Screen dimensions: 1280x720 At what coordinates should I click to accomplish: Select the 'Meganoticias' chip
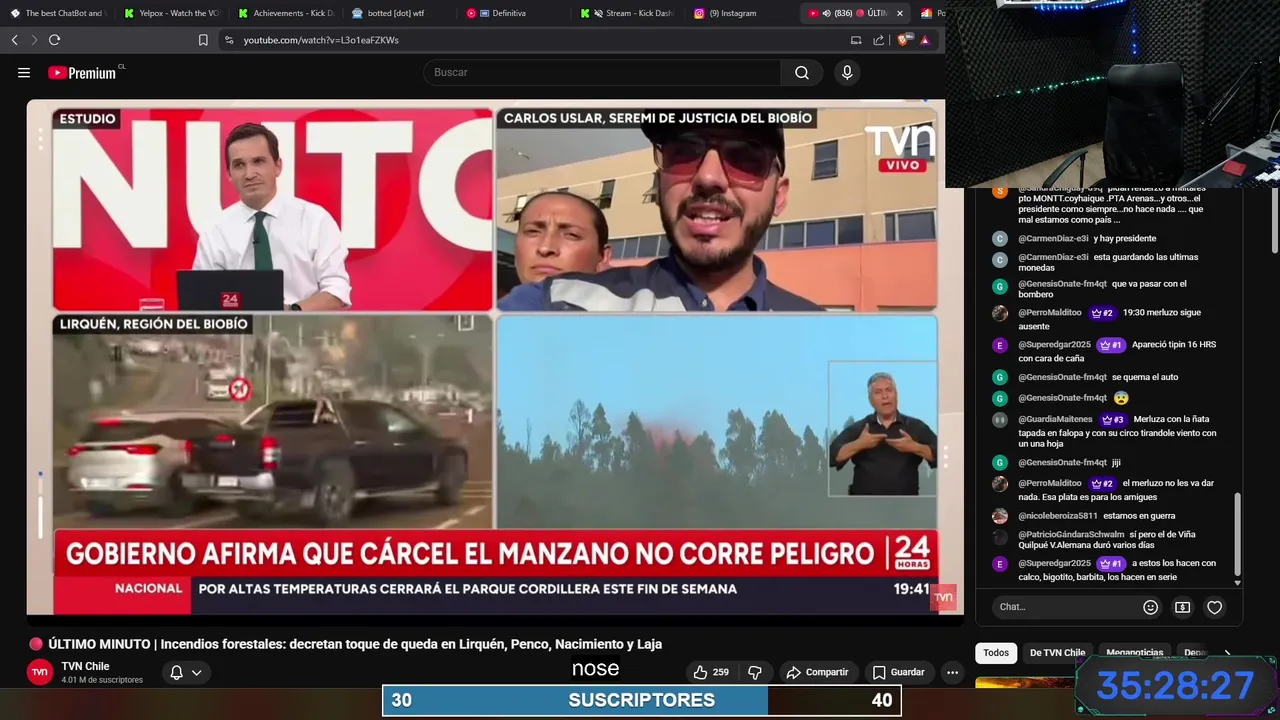coord(1134,653)
